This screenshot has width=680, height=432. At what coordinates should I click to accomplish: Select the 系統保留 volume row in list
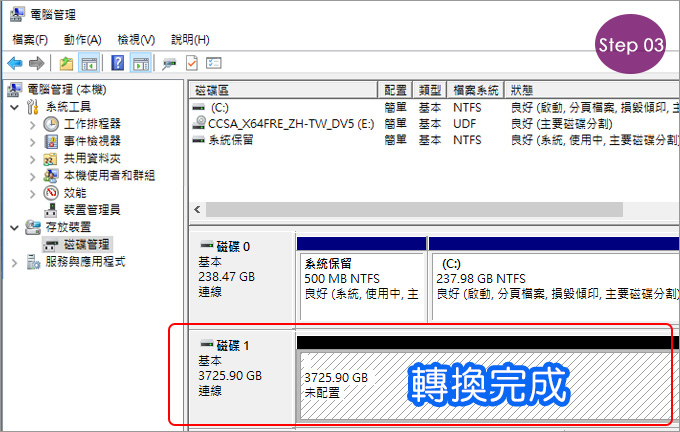point(435,140)
